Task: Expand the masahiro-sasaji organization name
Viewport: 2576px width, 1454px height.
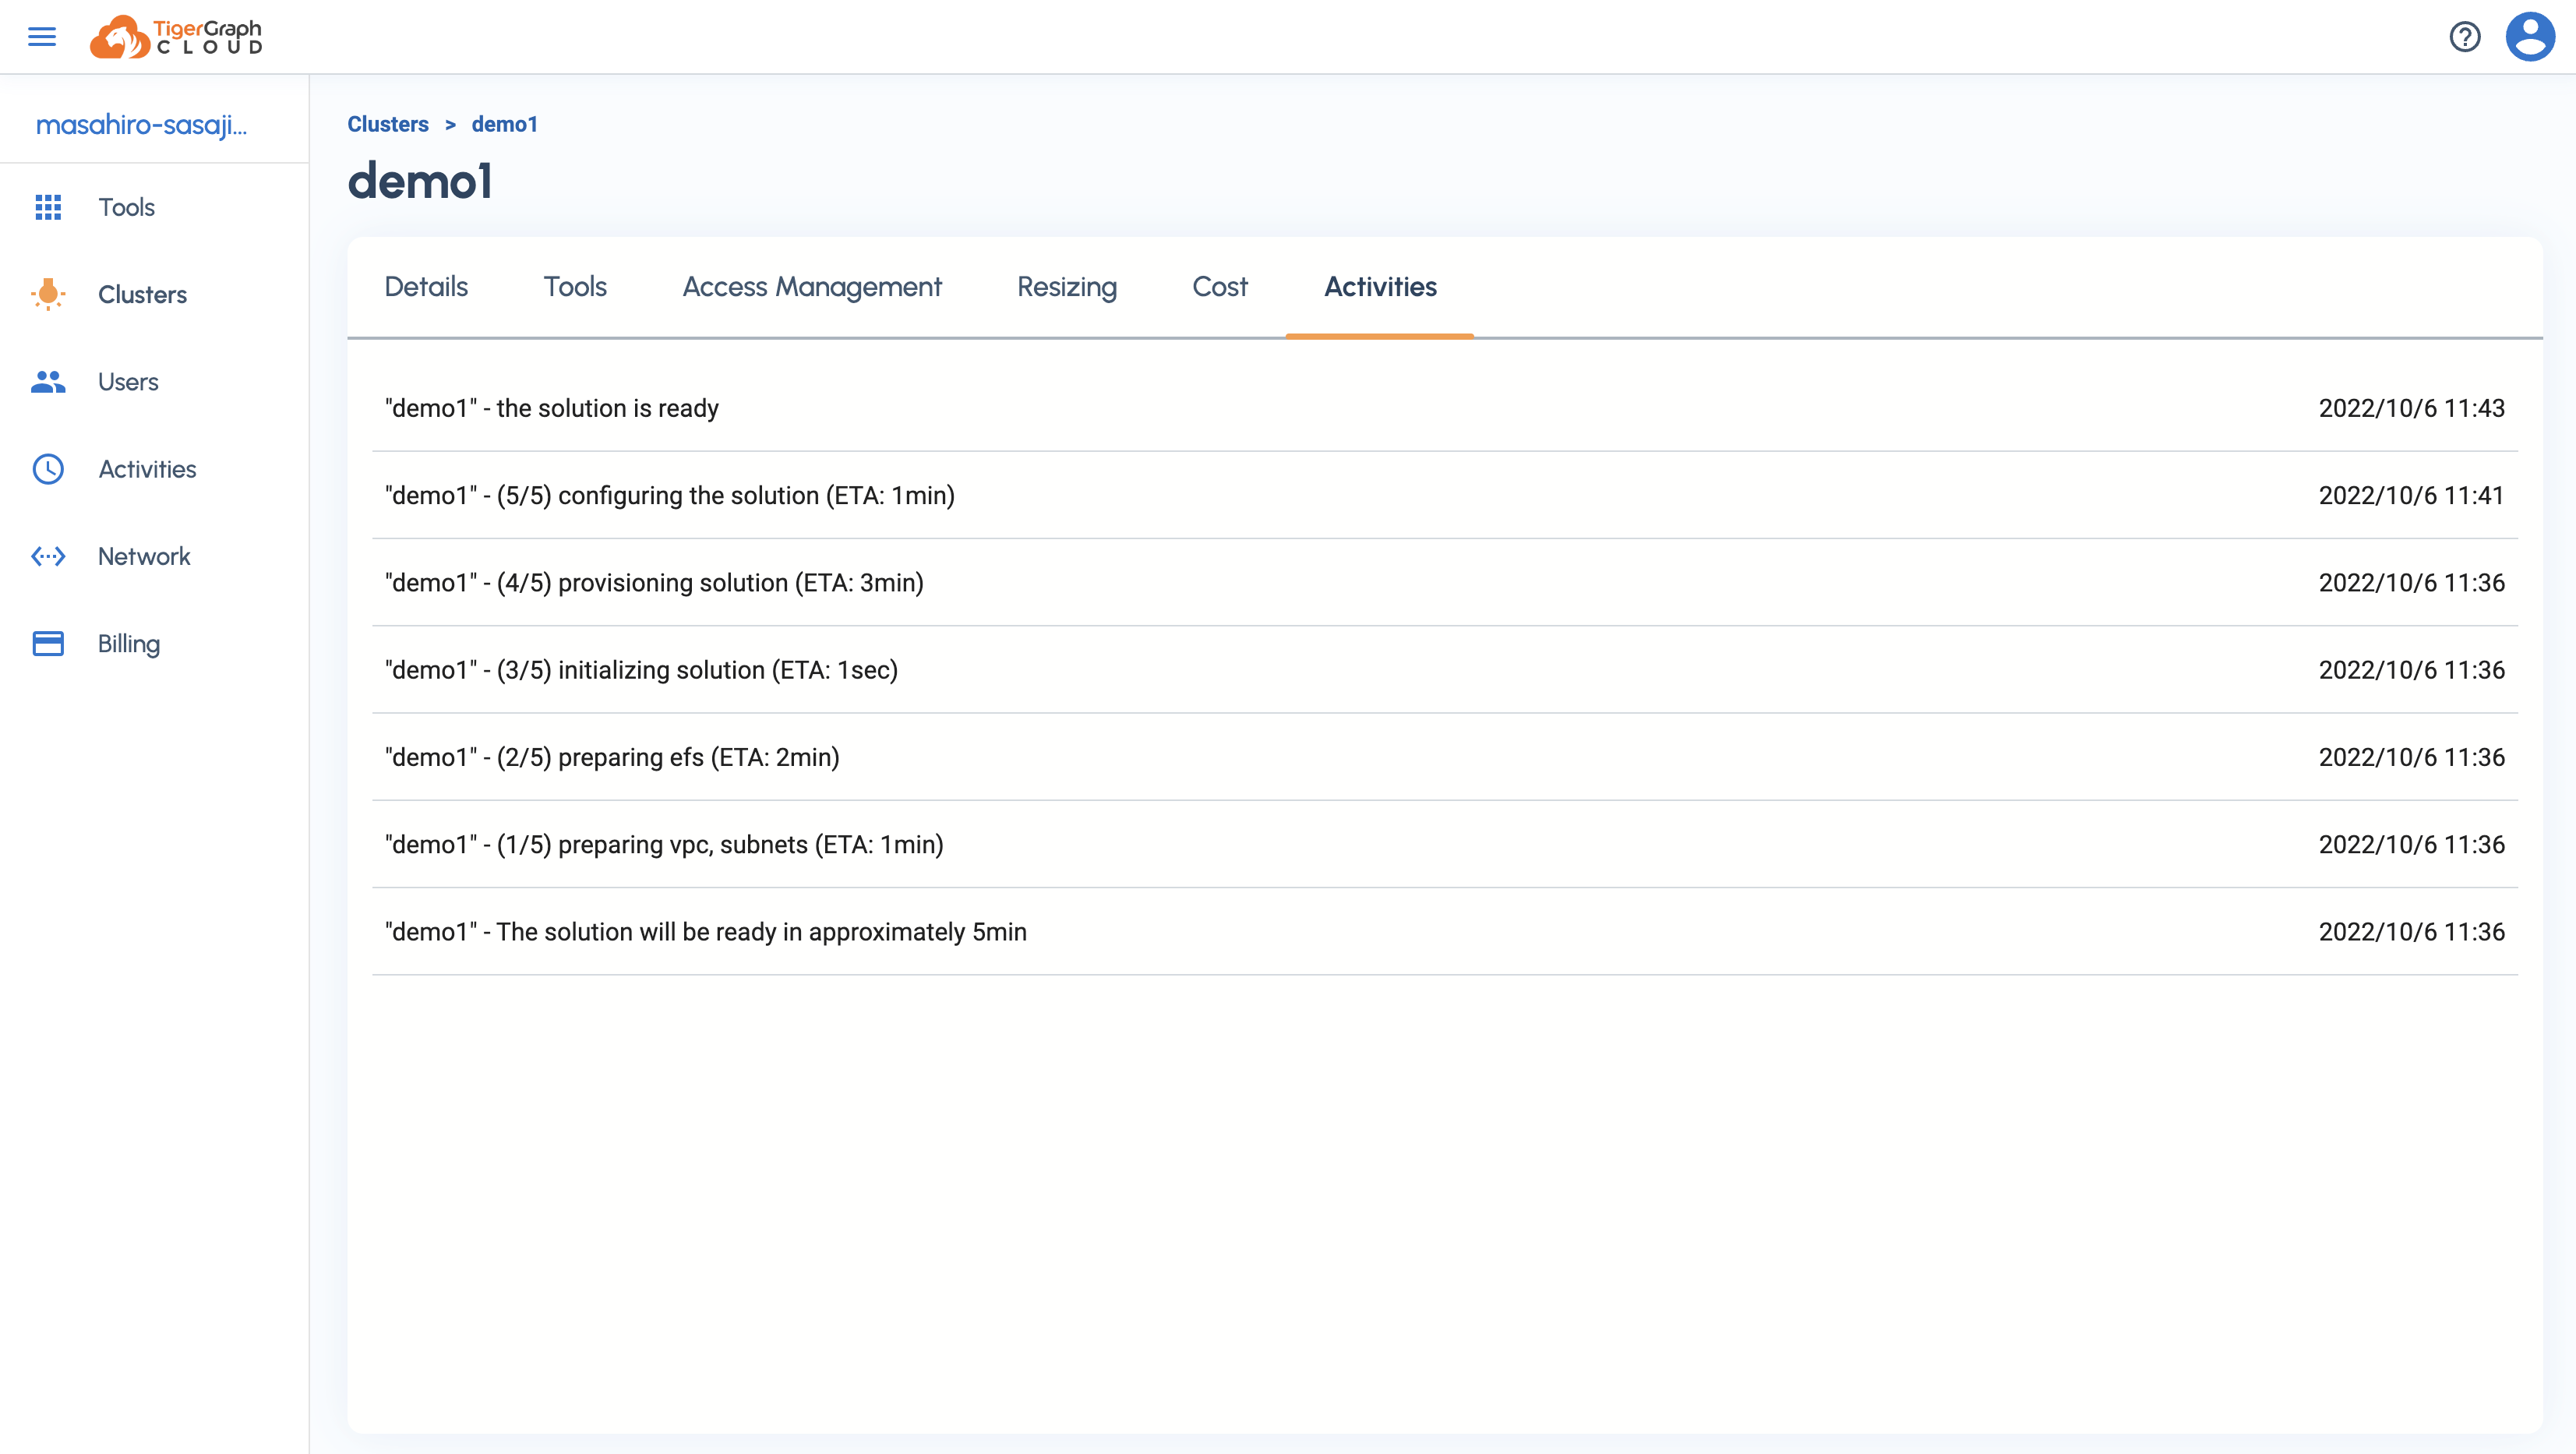Action: [x=141, y=124]
